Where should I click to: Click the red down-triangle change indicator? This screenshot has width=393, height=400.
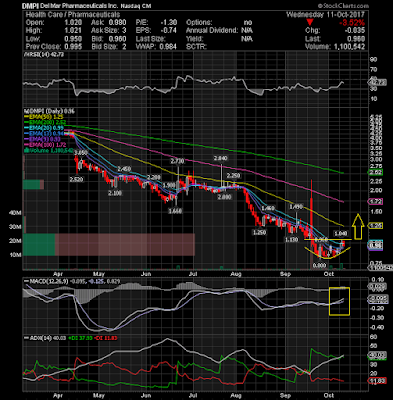310,22
